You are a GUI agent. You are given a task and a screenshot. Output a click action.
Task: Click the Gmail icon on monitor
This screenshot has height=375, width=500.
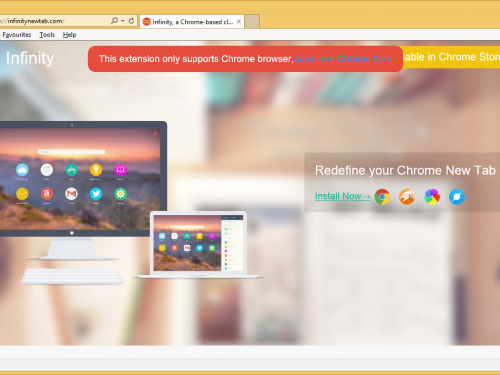[71, 194]
